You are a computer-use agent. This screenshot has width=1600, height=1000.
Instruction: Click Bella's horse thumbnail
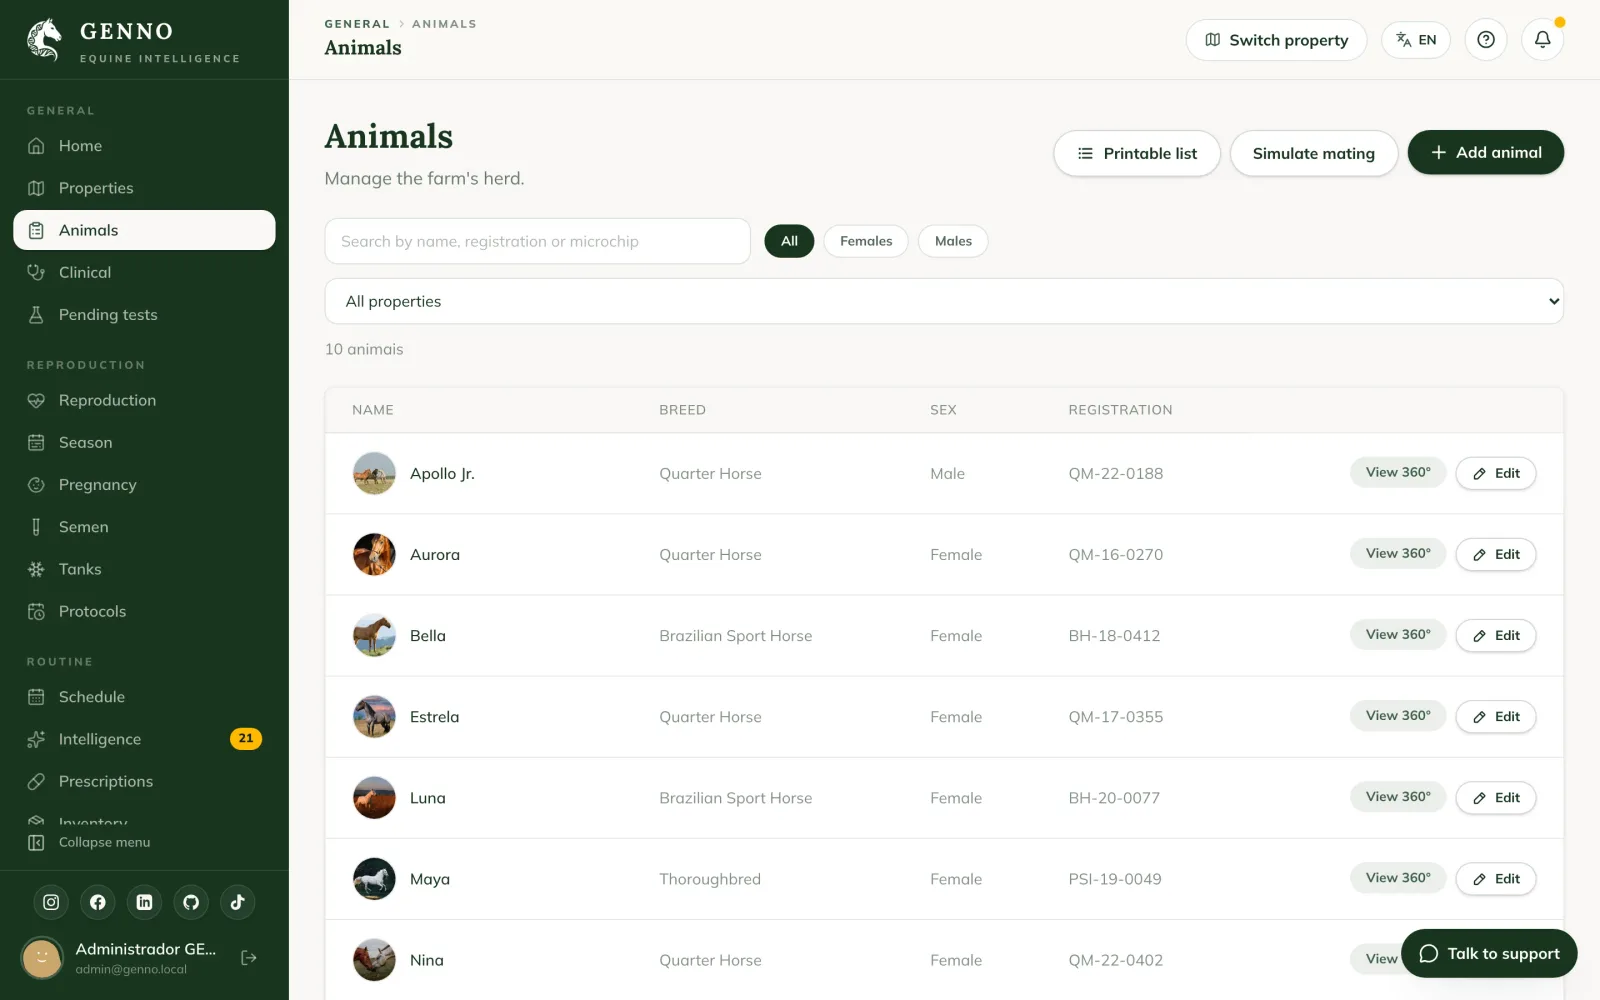tap(374, 635)
